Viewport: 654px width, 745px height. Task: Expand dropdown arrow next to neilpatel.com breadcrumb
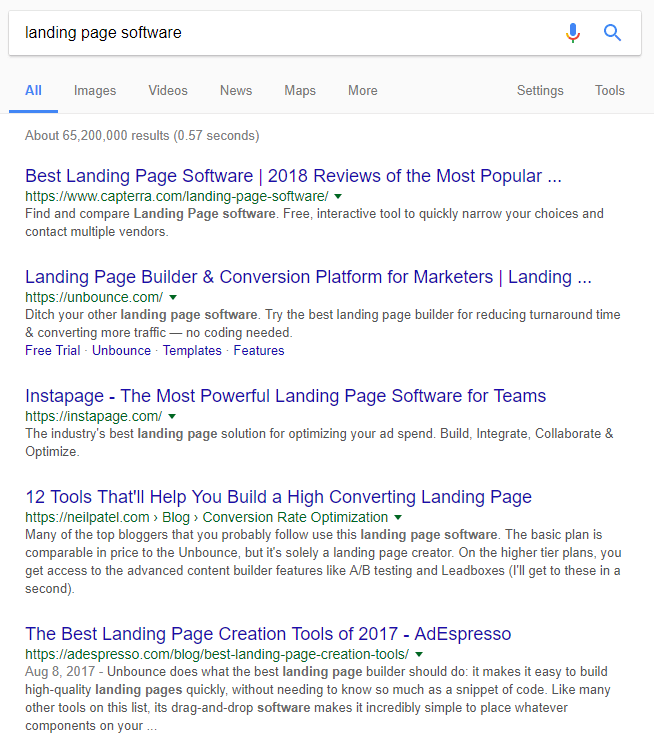398,517
